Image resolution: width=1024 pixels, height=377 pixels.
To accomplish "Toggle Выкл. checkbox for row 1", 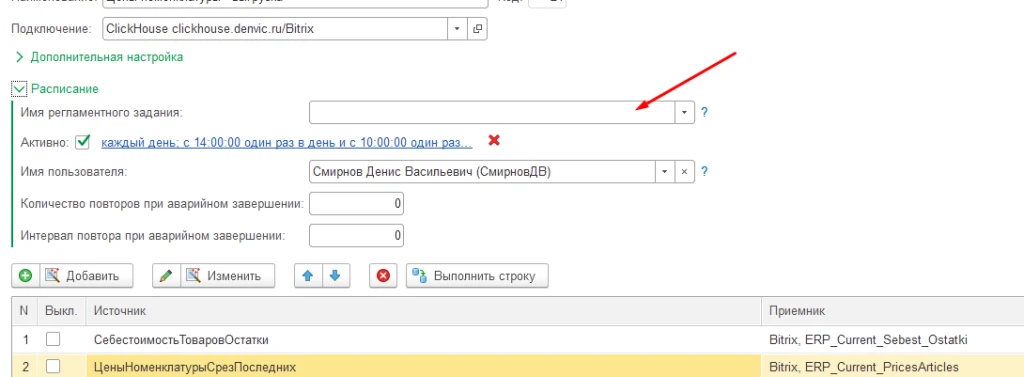I will point(53,339).
